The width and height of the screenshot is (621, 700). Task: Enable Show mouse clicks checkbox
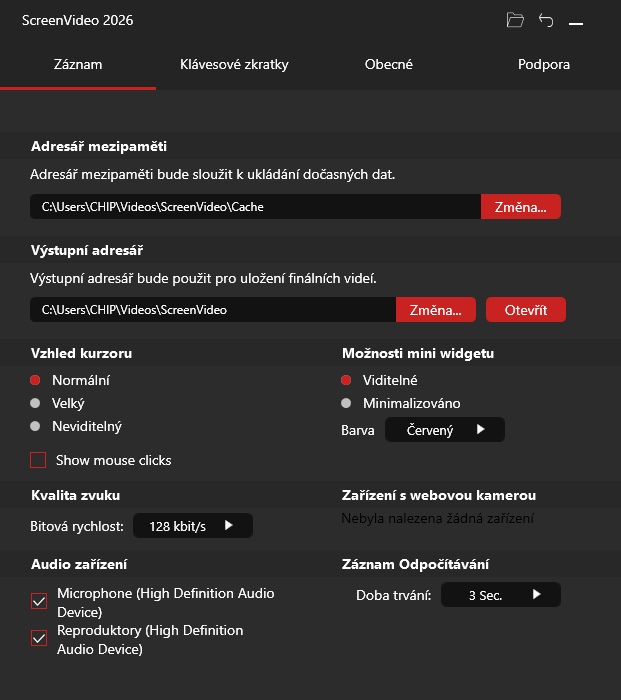(x=38, y=460)
